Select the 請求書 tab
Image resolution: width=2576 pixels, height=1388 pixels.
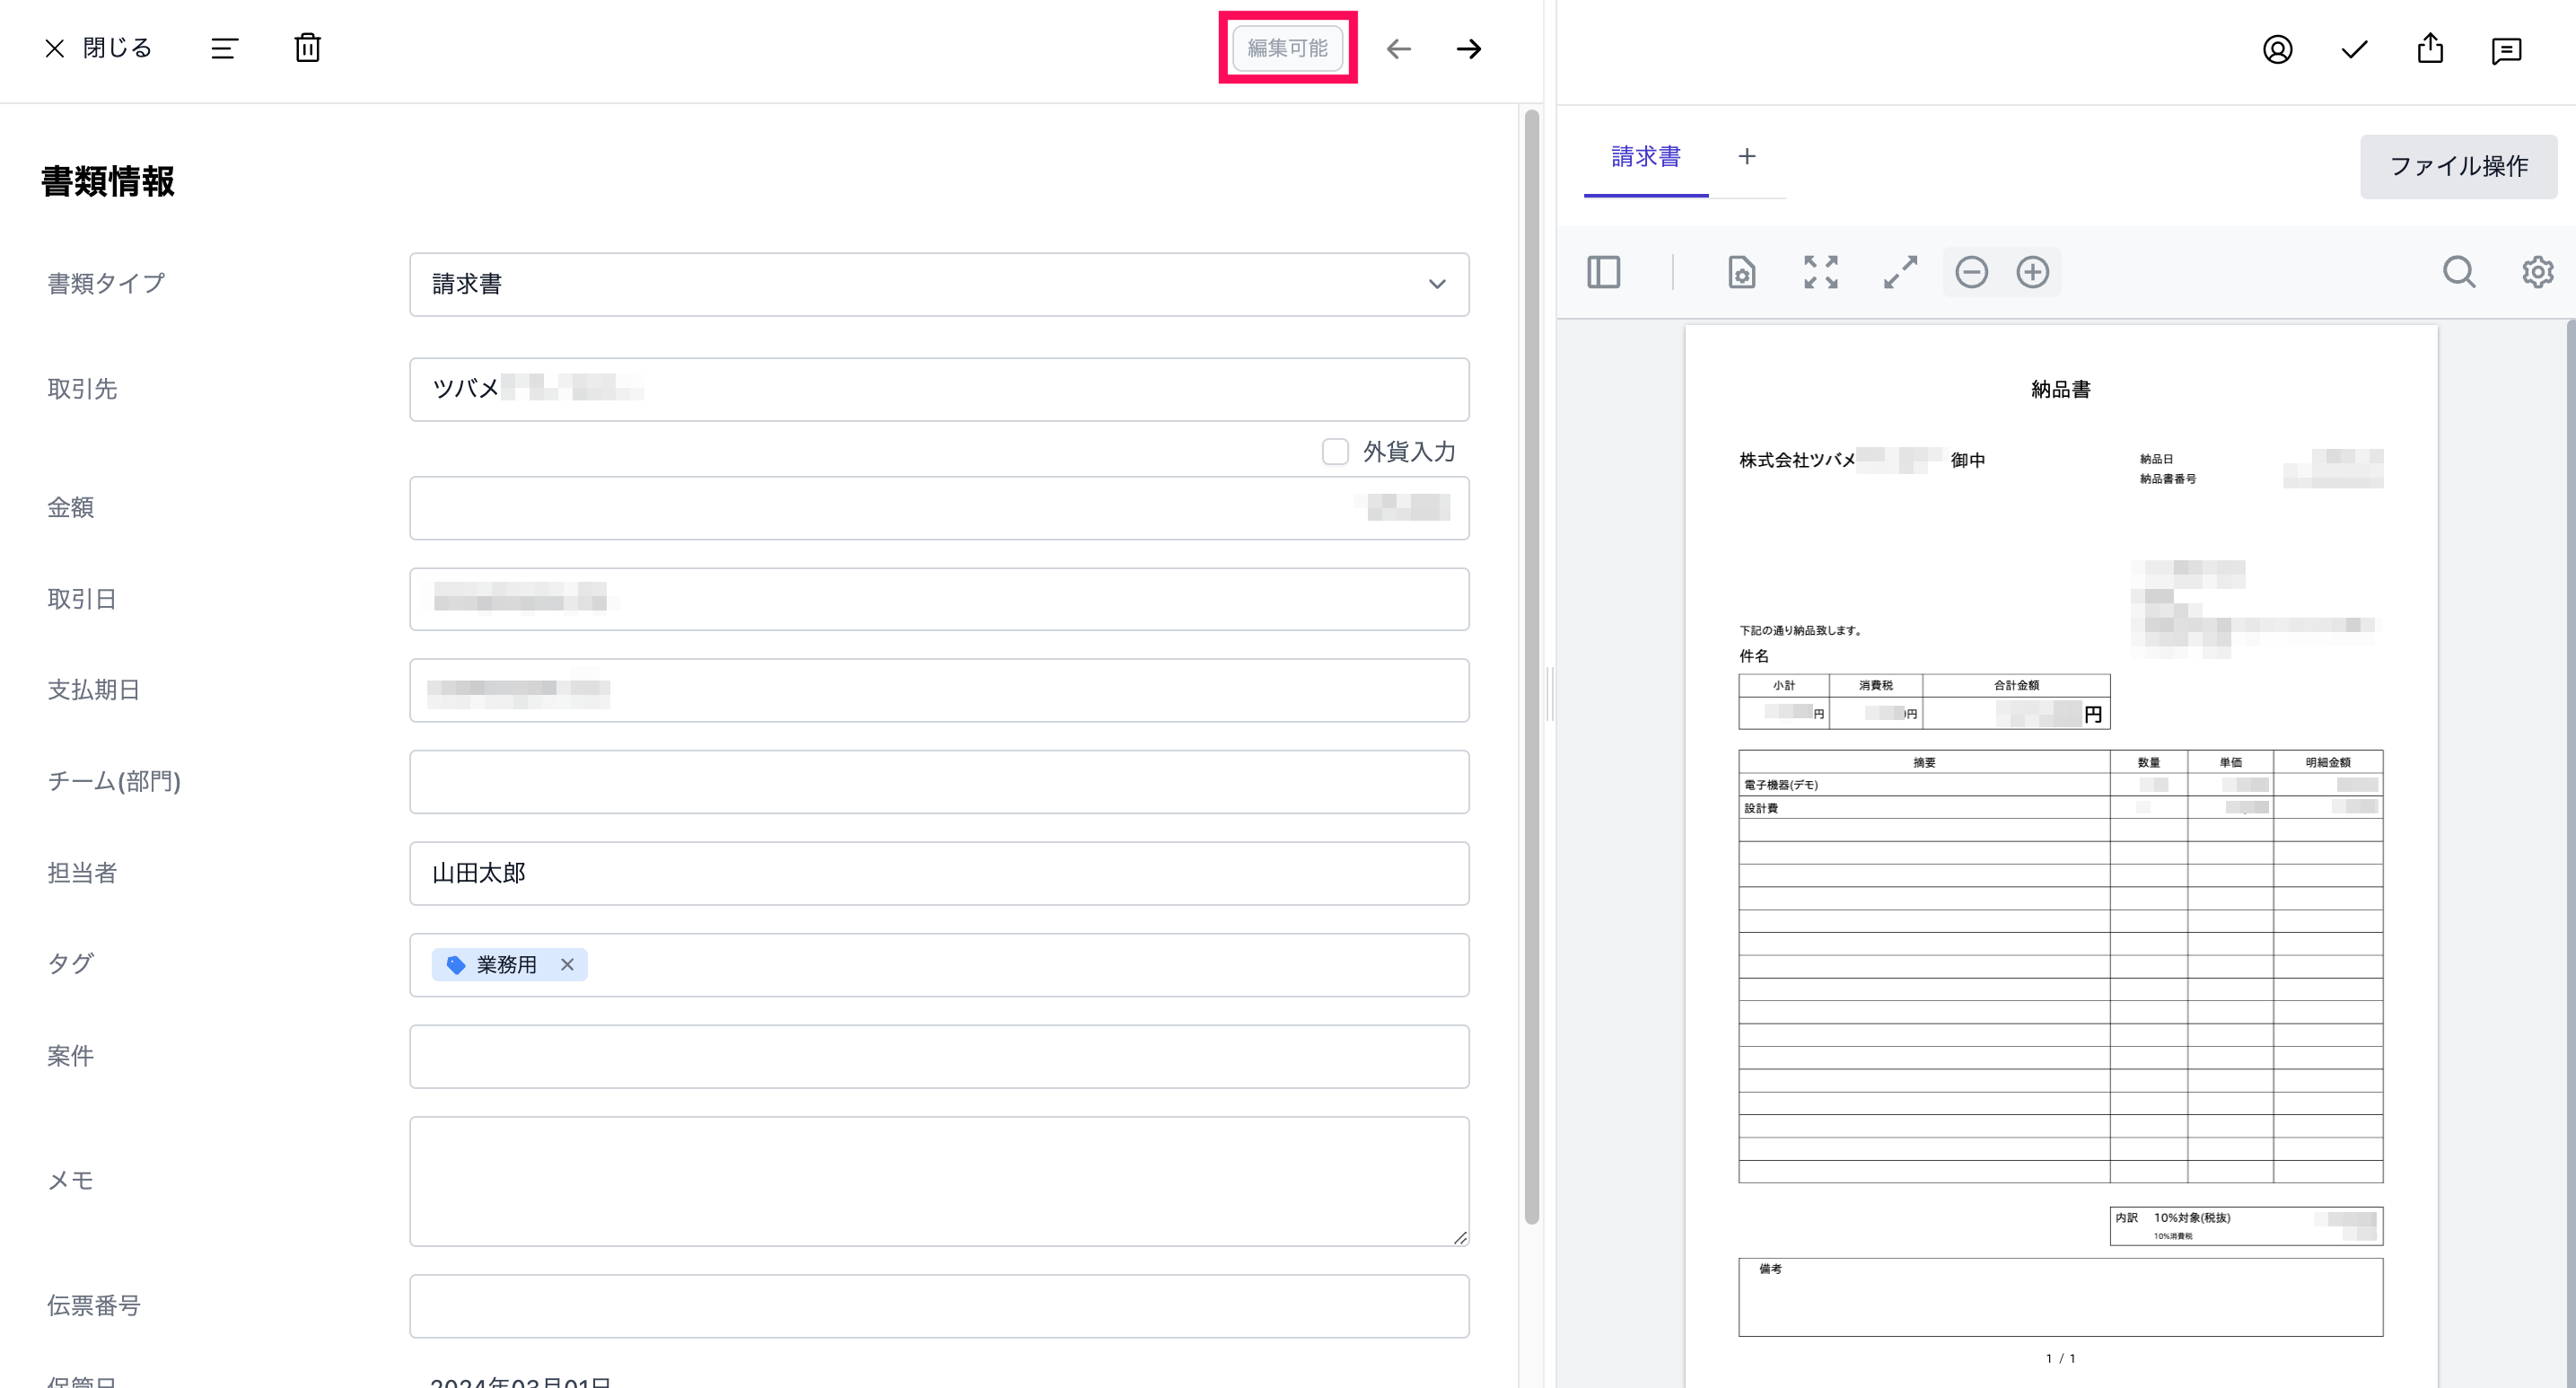click(1645, 157)
